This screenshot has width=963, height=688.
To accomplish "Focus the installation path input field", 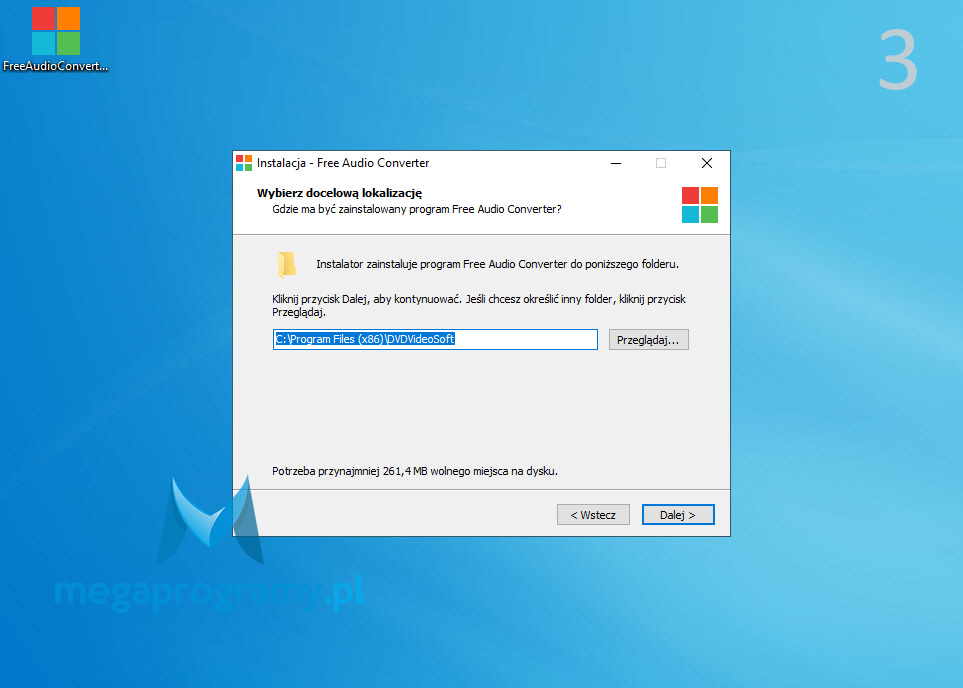I will pyautogui.click(x=435, y=339).
